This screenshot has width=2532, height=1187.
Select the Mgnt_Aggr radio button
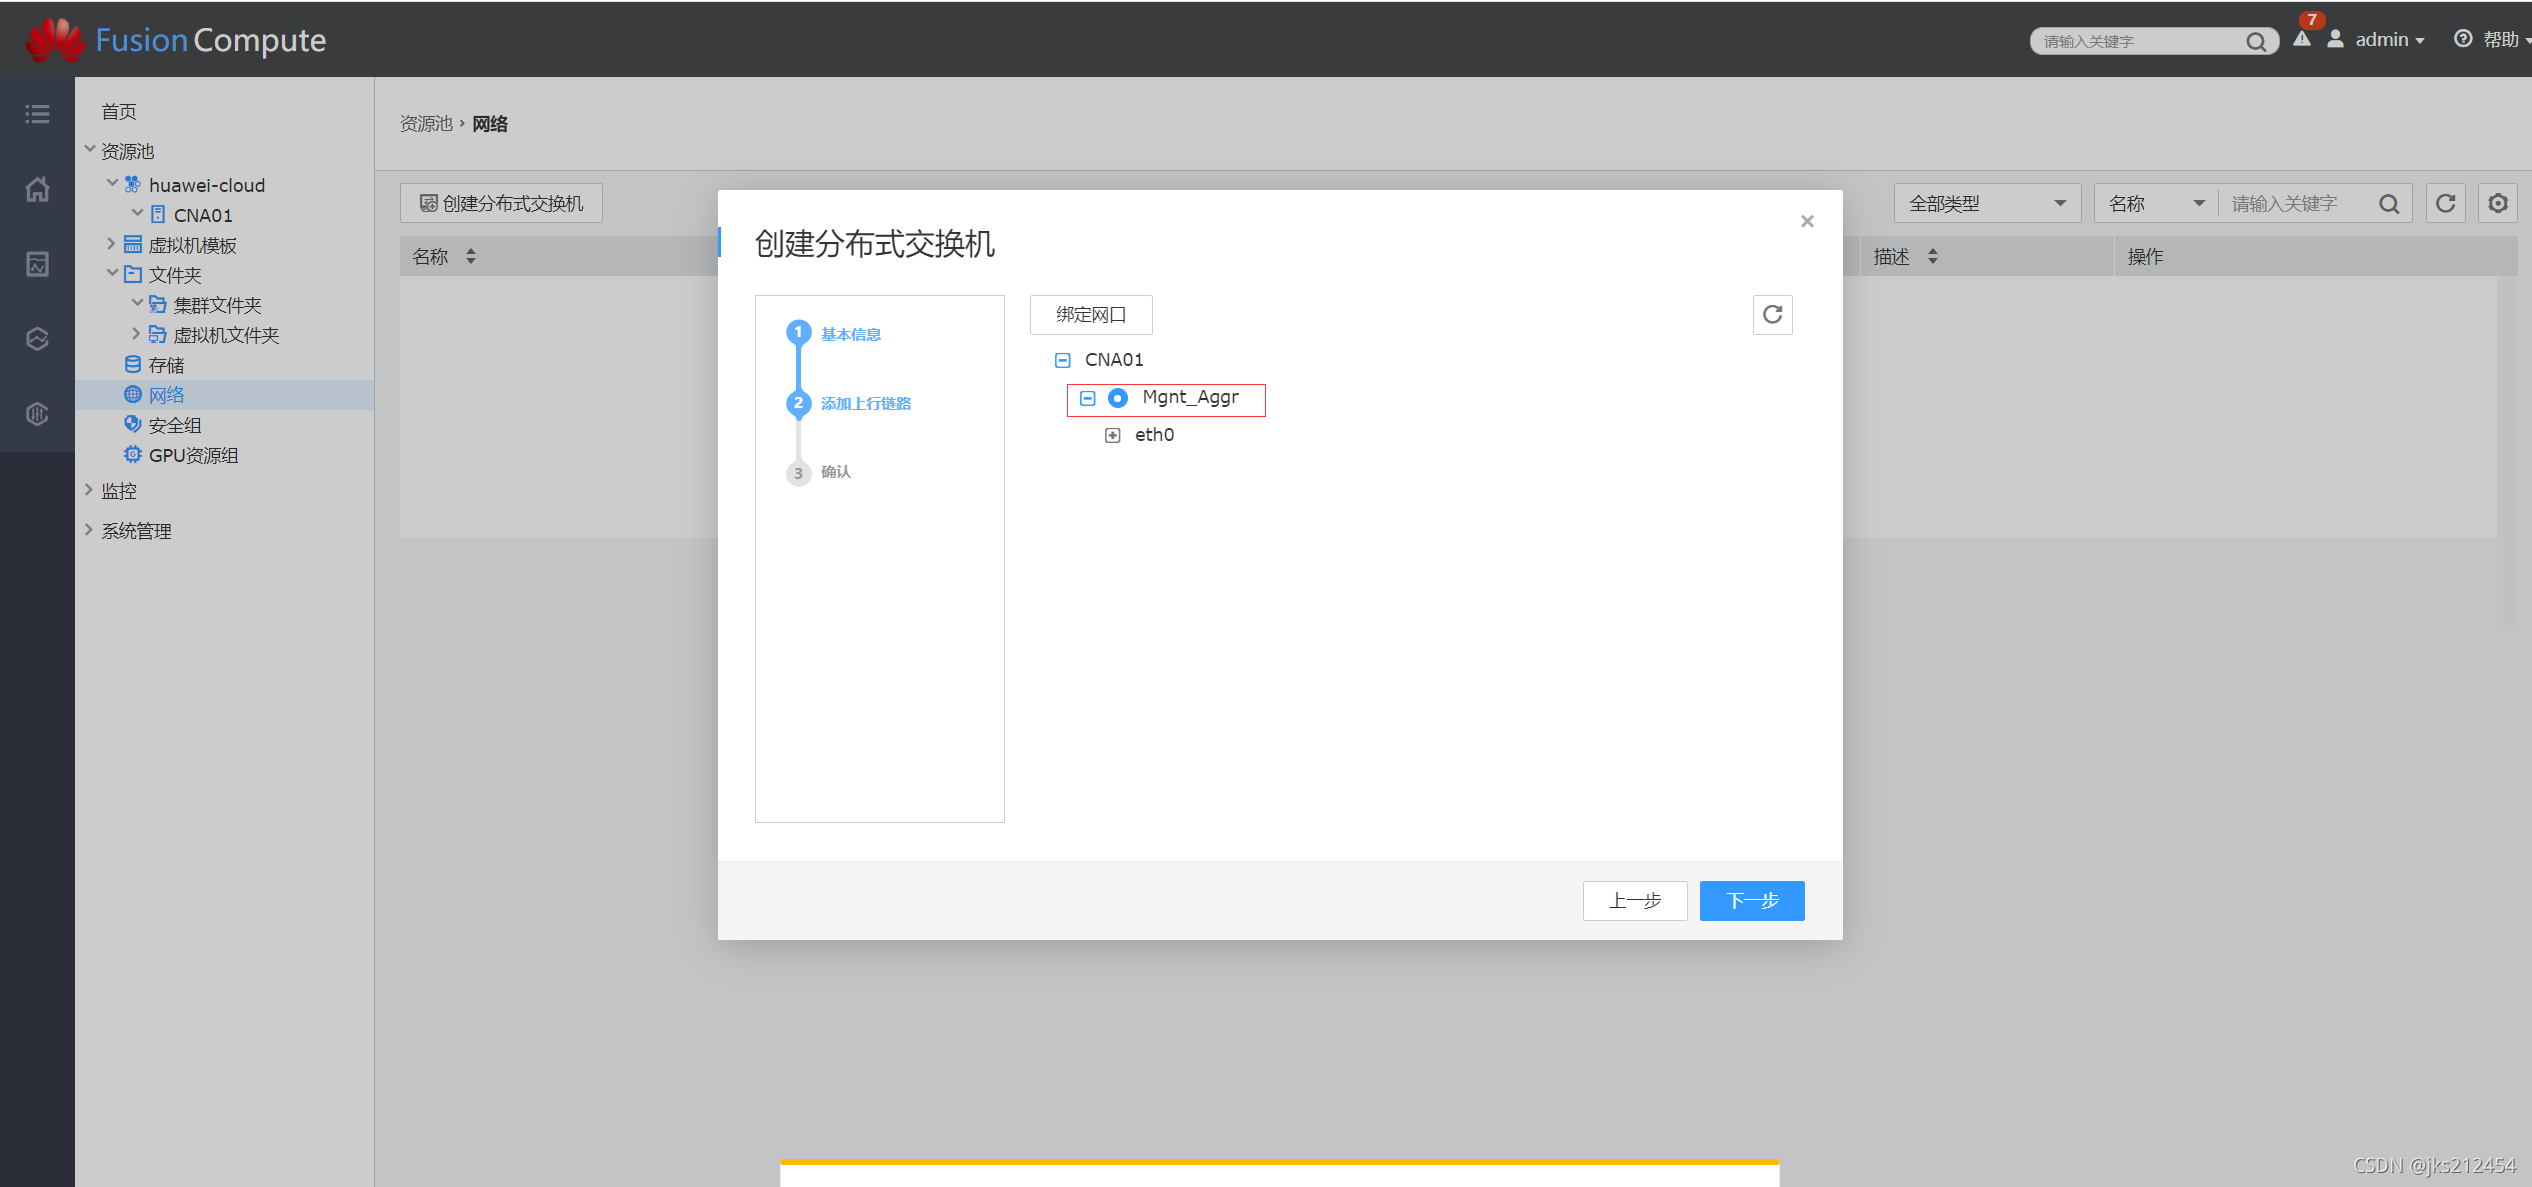click(x=1117, y=398)
